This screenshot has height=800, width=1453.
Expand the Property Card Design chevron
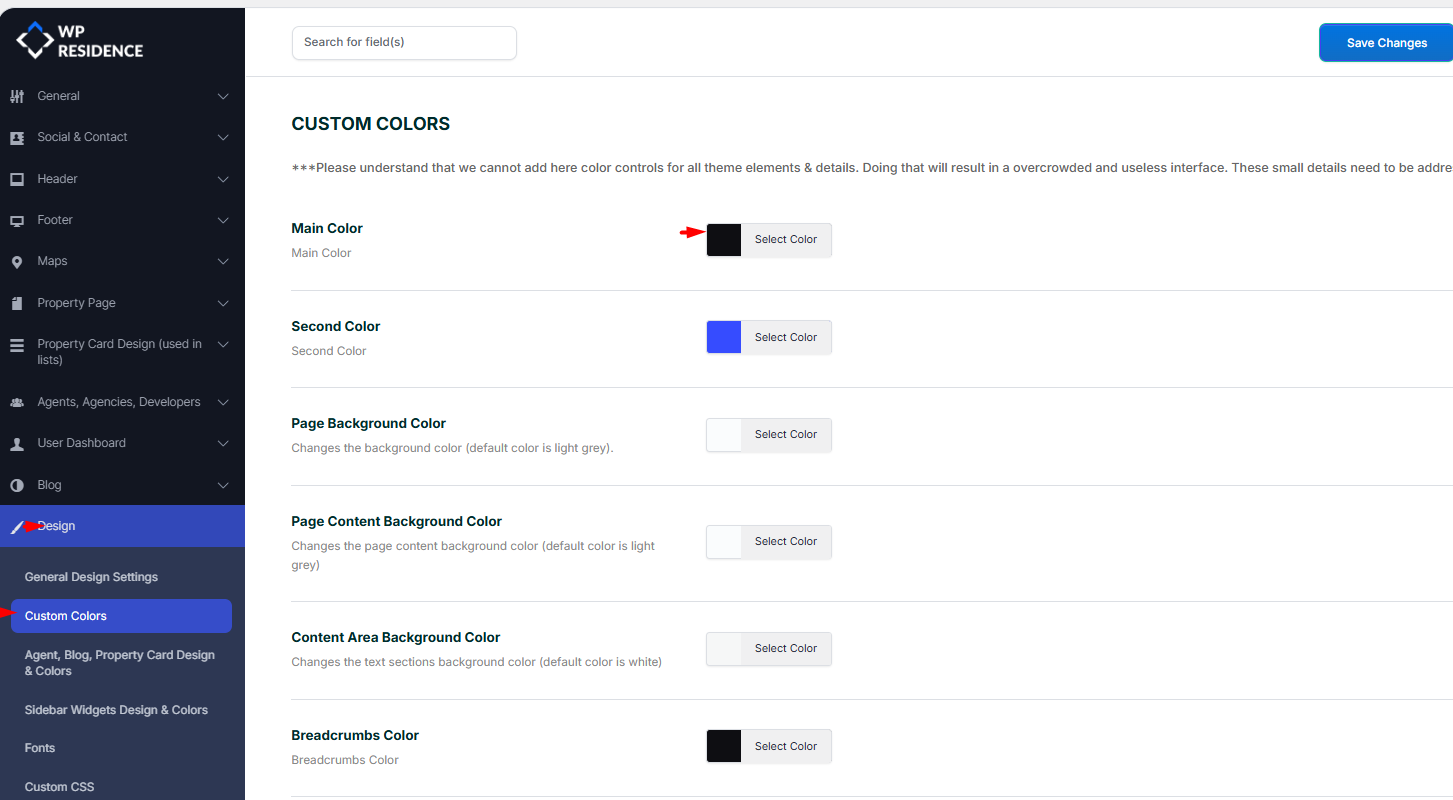pyautogui.click(x=223, y=344)
